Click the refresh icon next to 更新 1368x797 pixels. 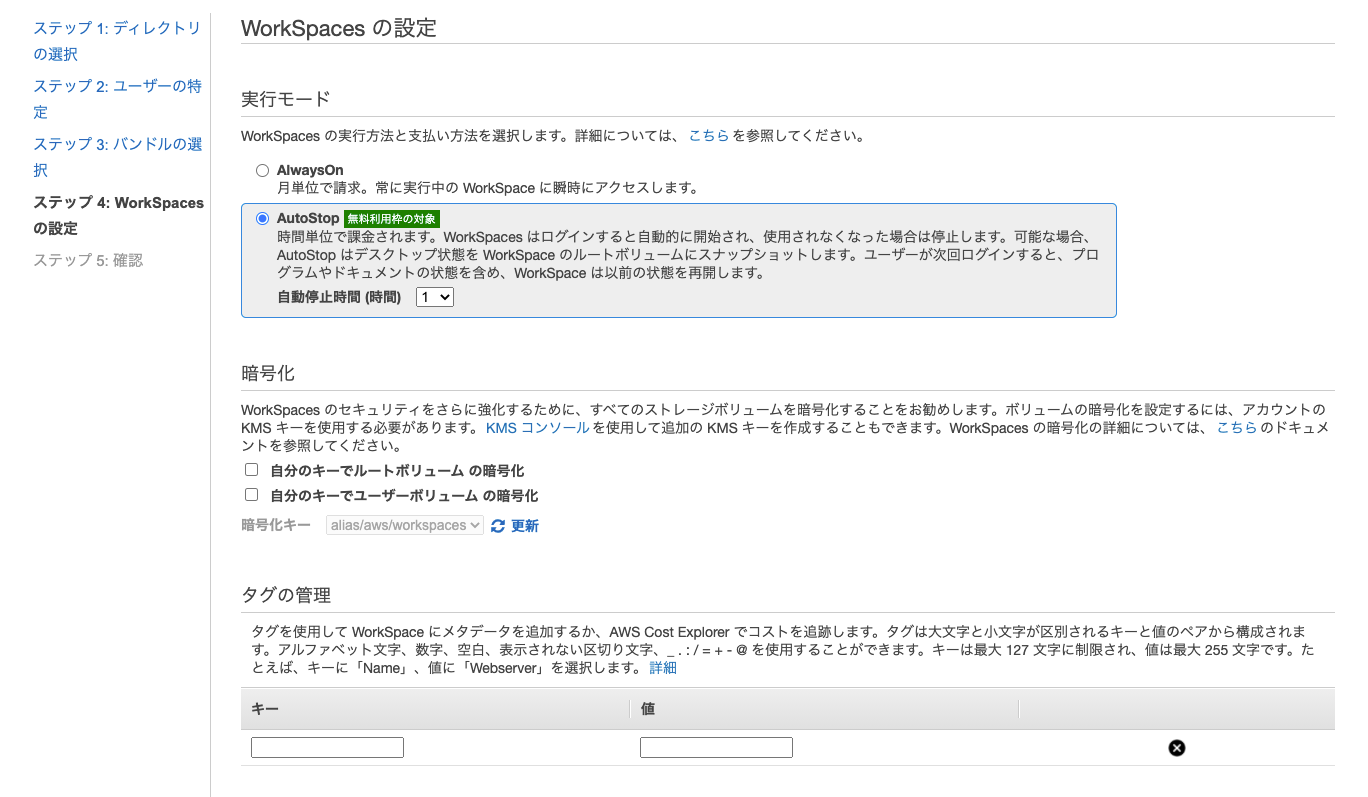[498, 526]
